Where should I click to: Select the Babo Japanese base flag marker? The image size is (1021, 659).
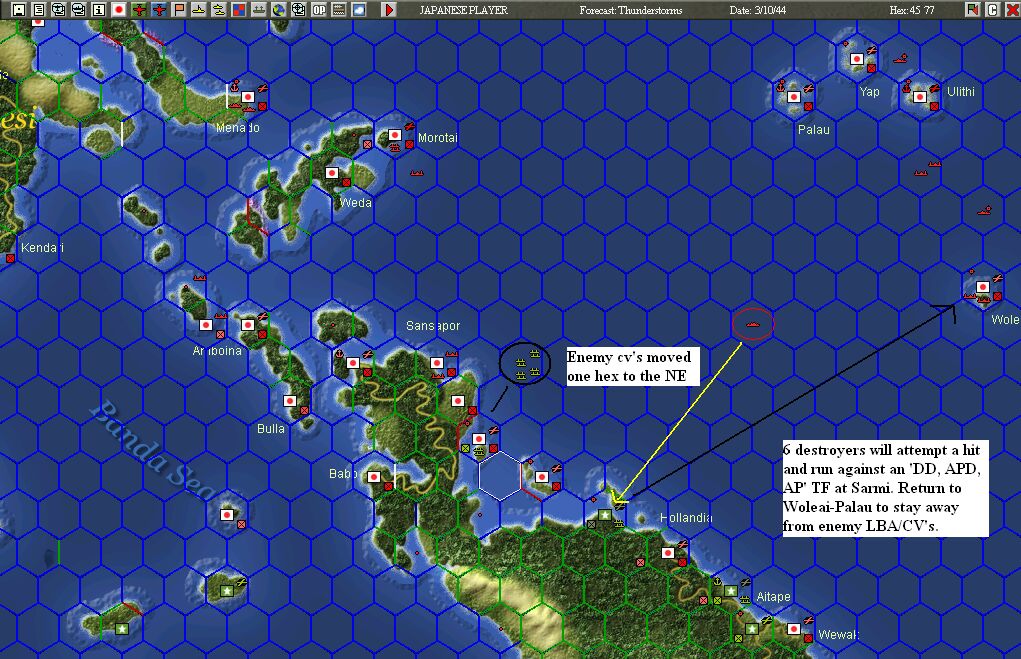point(374,477)
